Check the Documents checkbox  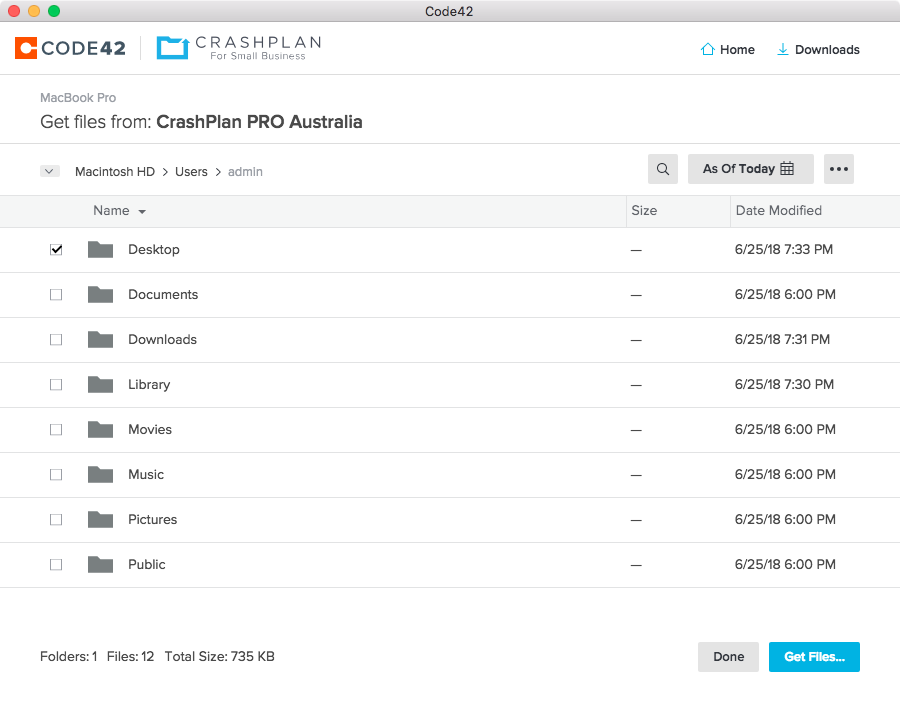pyautogui.click(x=56, y=294)
